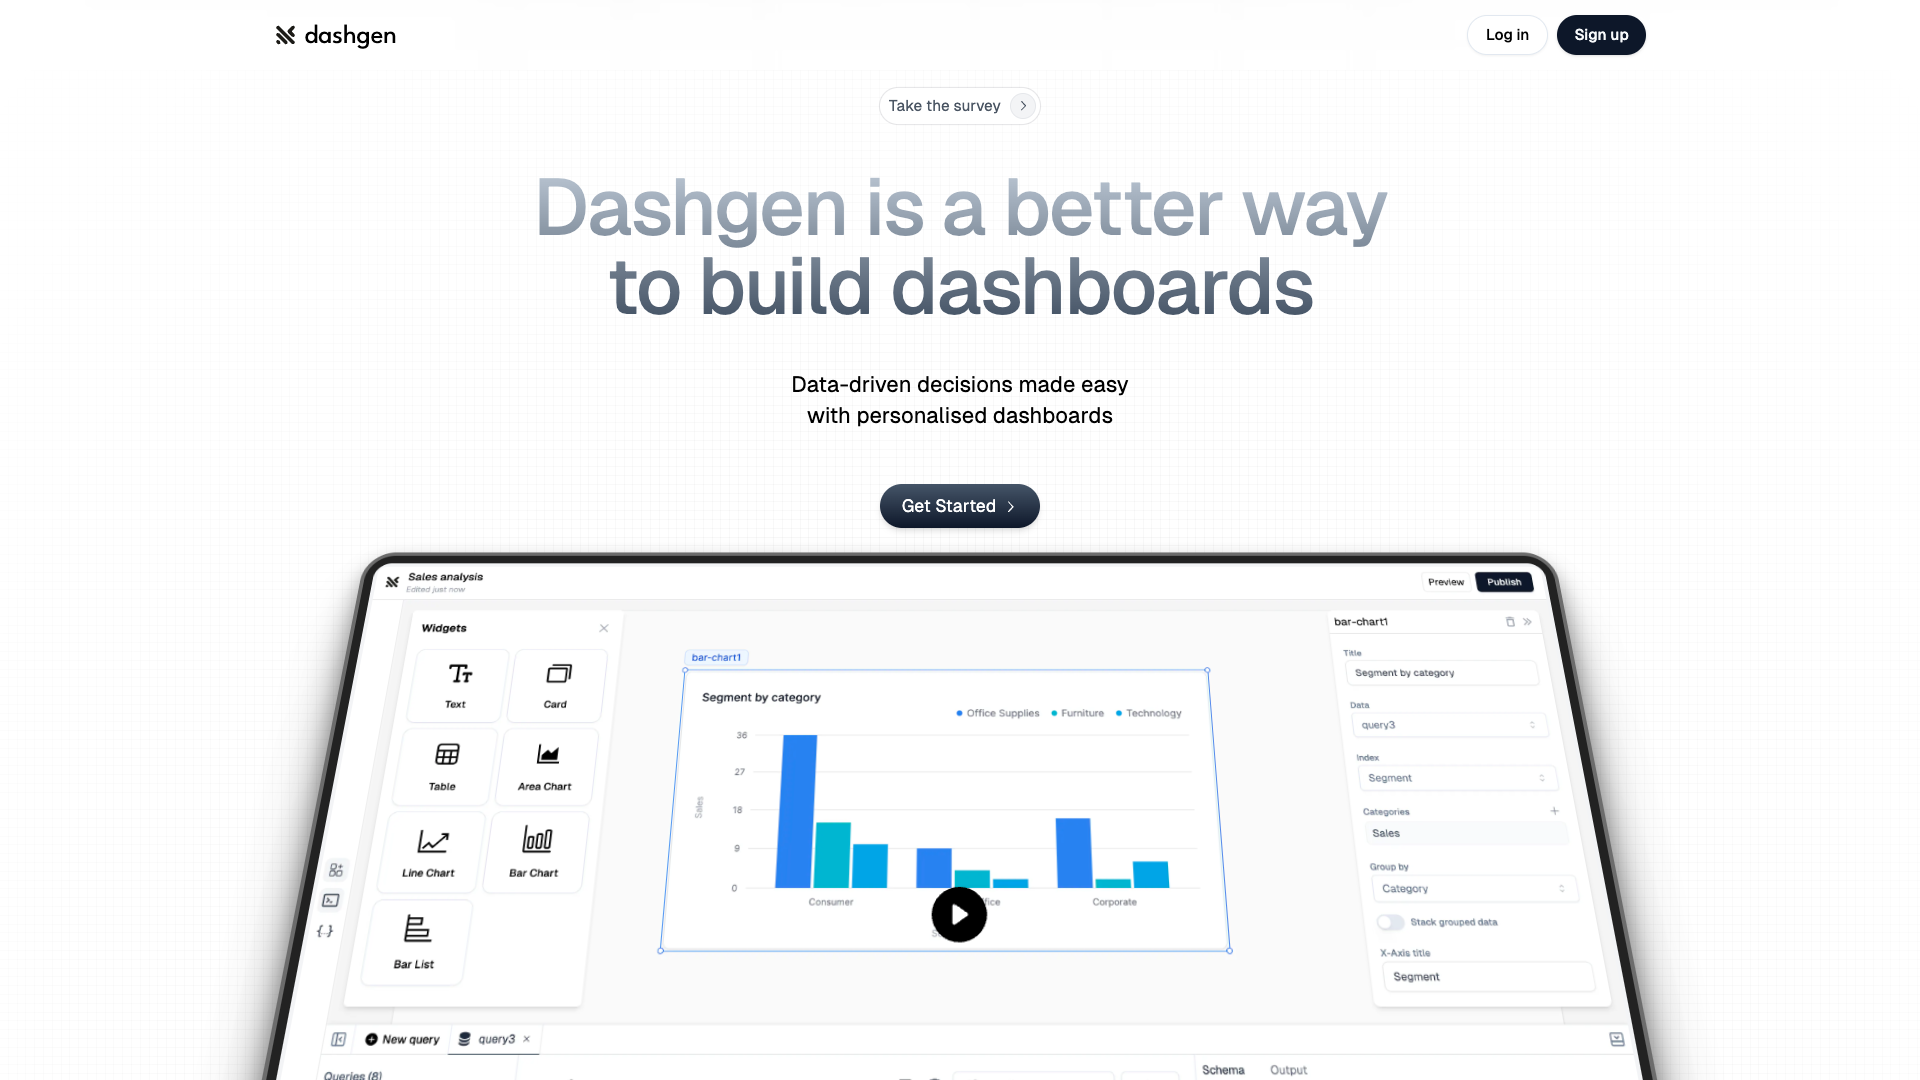Click the Publish button
The height and width of the screenshot is (1080, 1920).
[x=1503, y=582]
